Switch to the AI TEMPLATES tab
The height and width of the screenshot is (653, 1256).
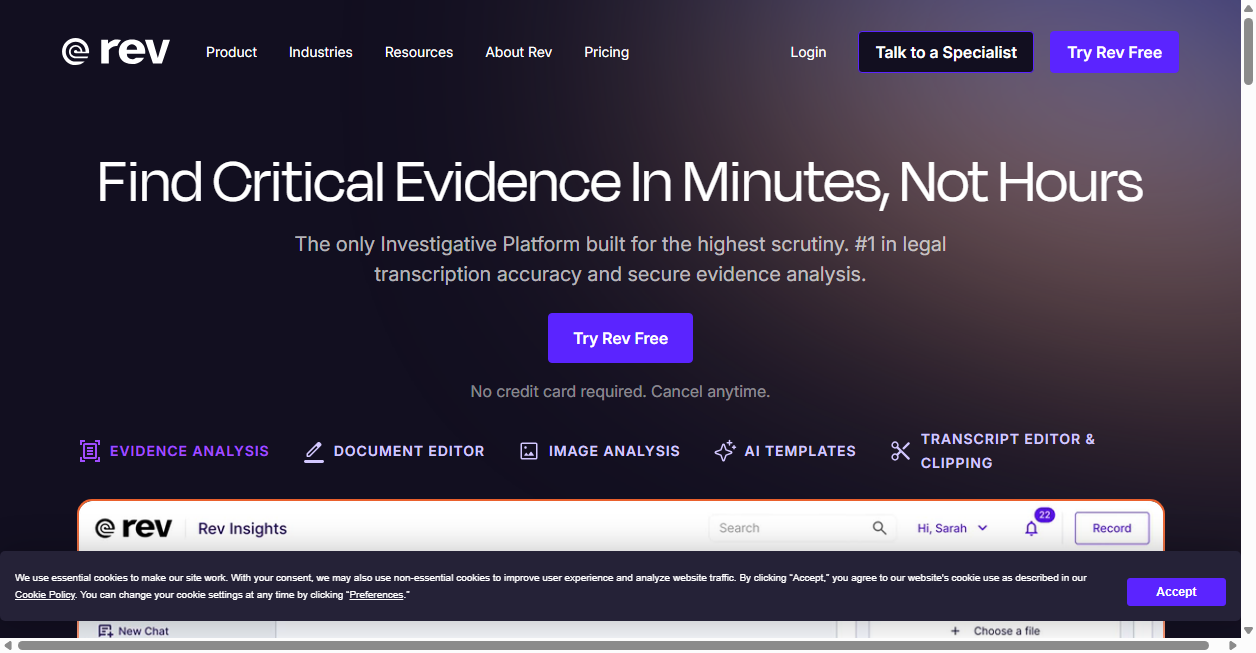click(786, 451)
